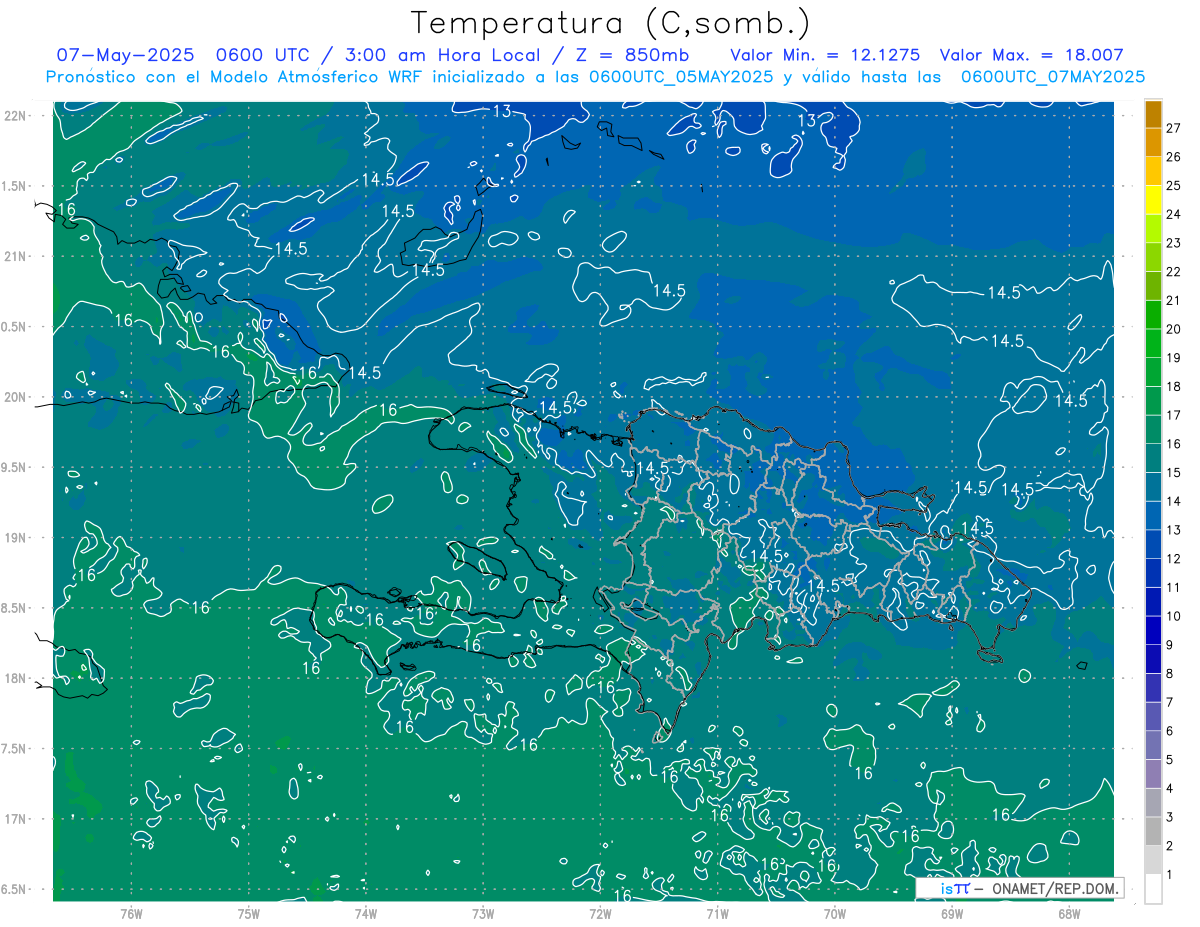This screenshot has height=927, width=1200.
Task: Click the colorbar value label '12'
Action: click(1173, 559)
